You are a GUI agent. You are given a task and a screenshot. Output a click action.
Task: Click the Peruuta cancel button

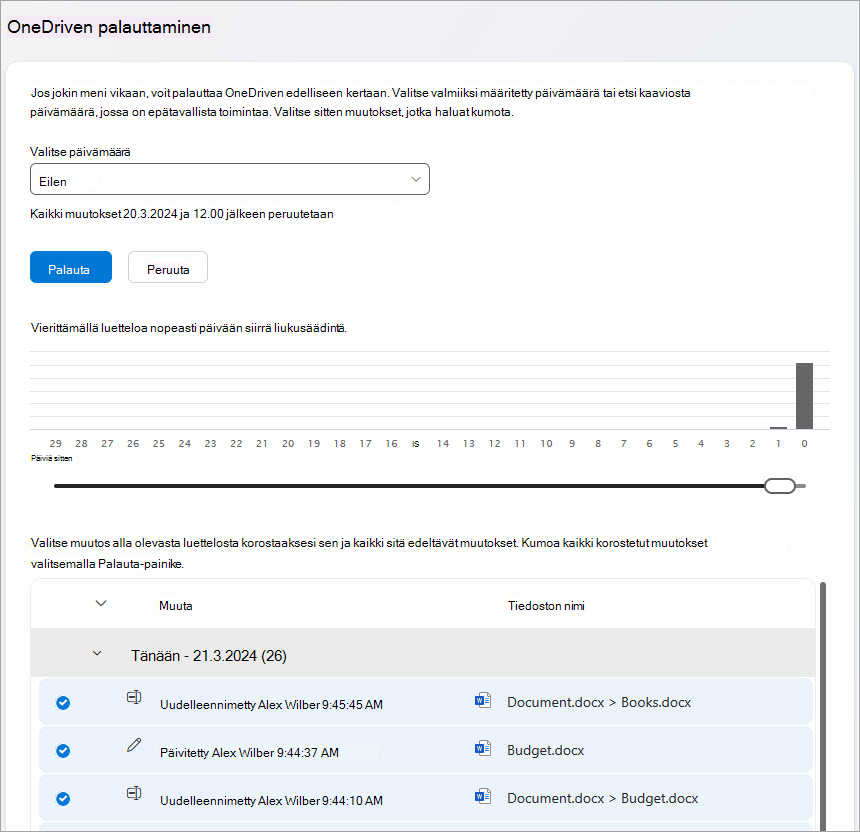[x=168, y=267]
